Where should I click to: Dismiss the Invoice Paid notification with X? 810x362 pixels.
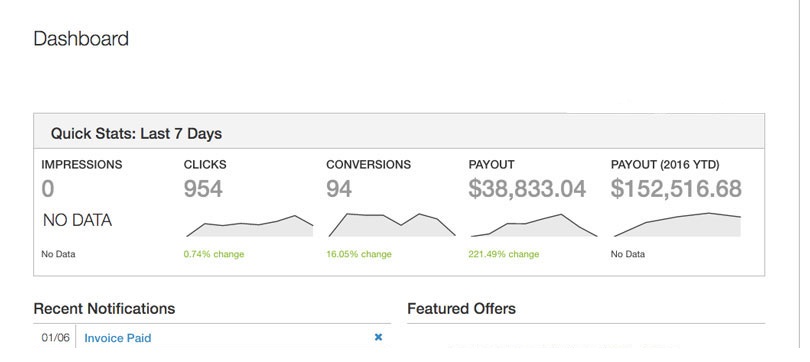coord(378,337)
